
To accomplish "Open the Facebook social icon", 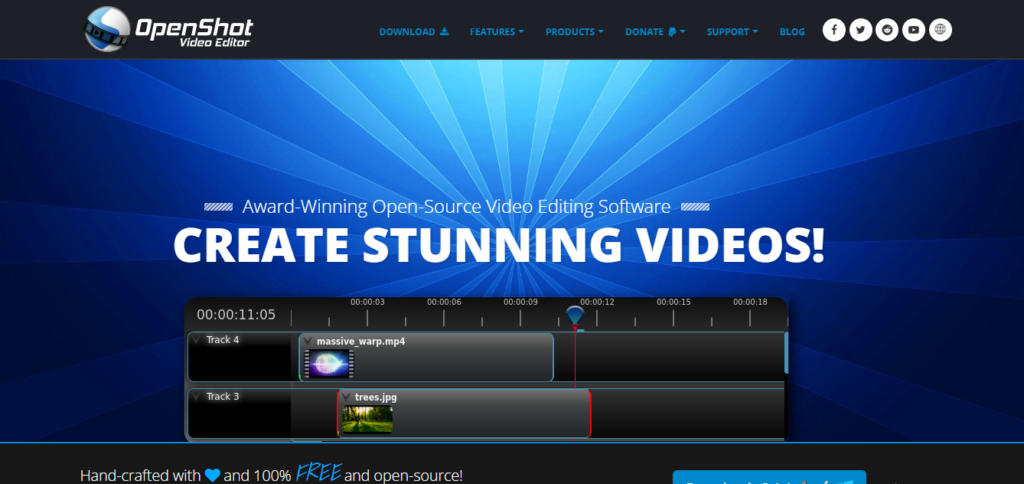I will [834, 30].
